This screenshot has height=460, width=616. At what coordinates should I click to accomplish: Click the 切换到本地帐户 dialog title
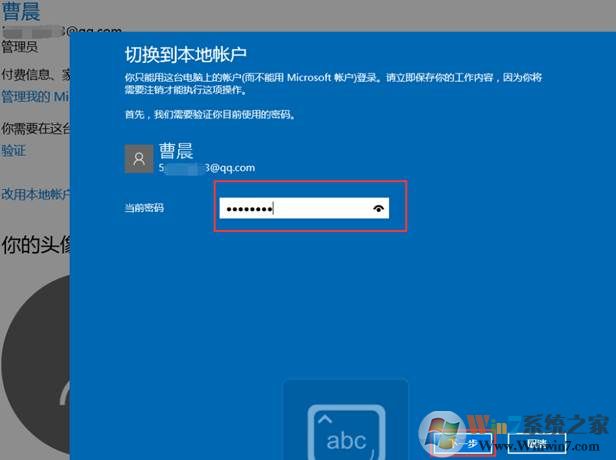tap(185, 55)
